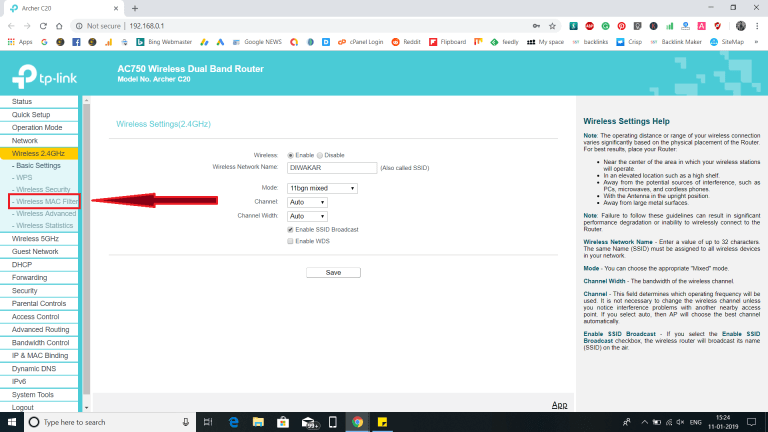Expand the Channel dropdown
The height and width of the screenshot is (432, 768).
coord(307,201)
